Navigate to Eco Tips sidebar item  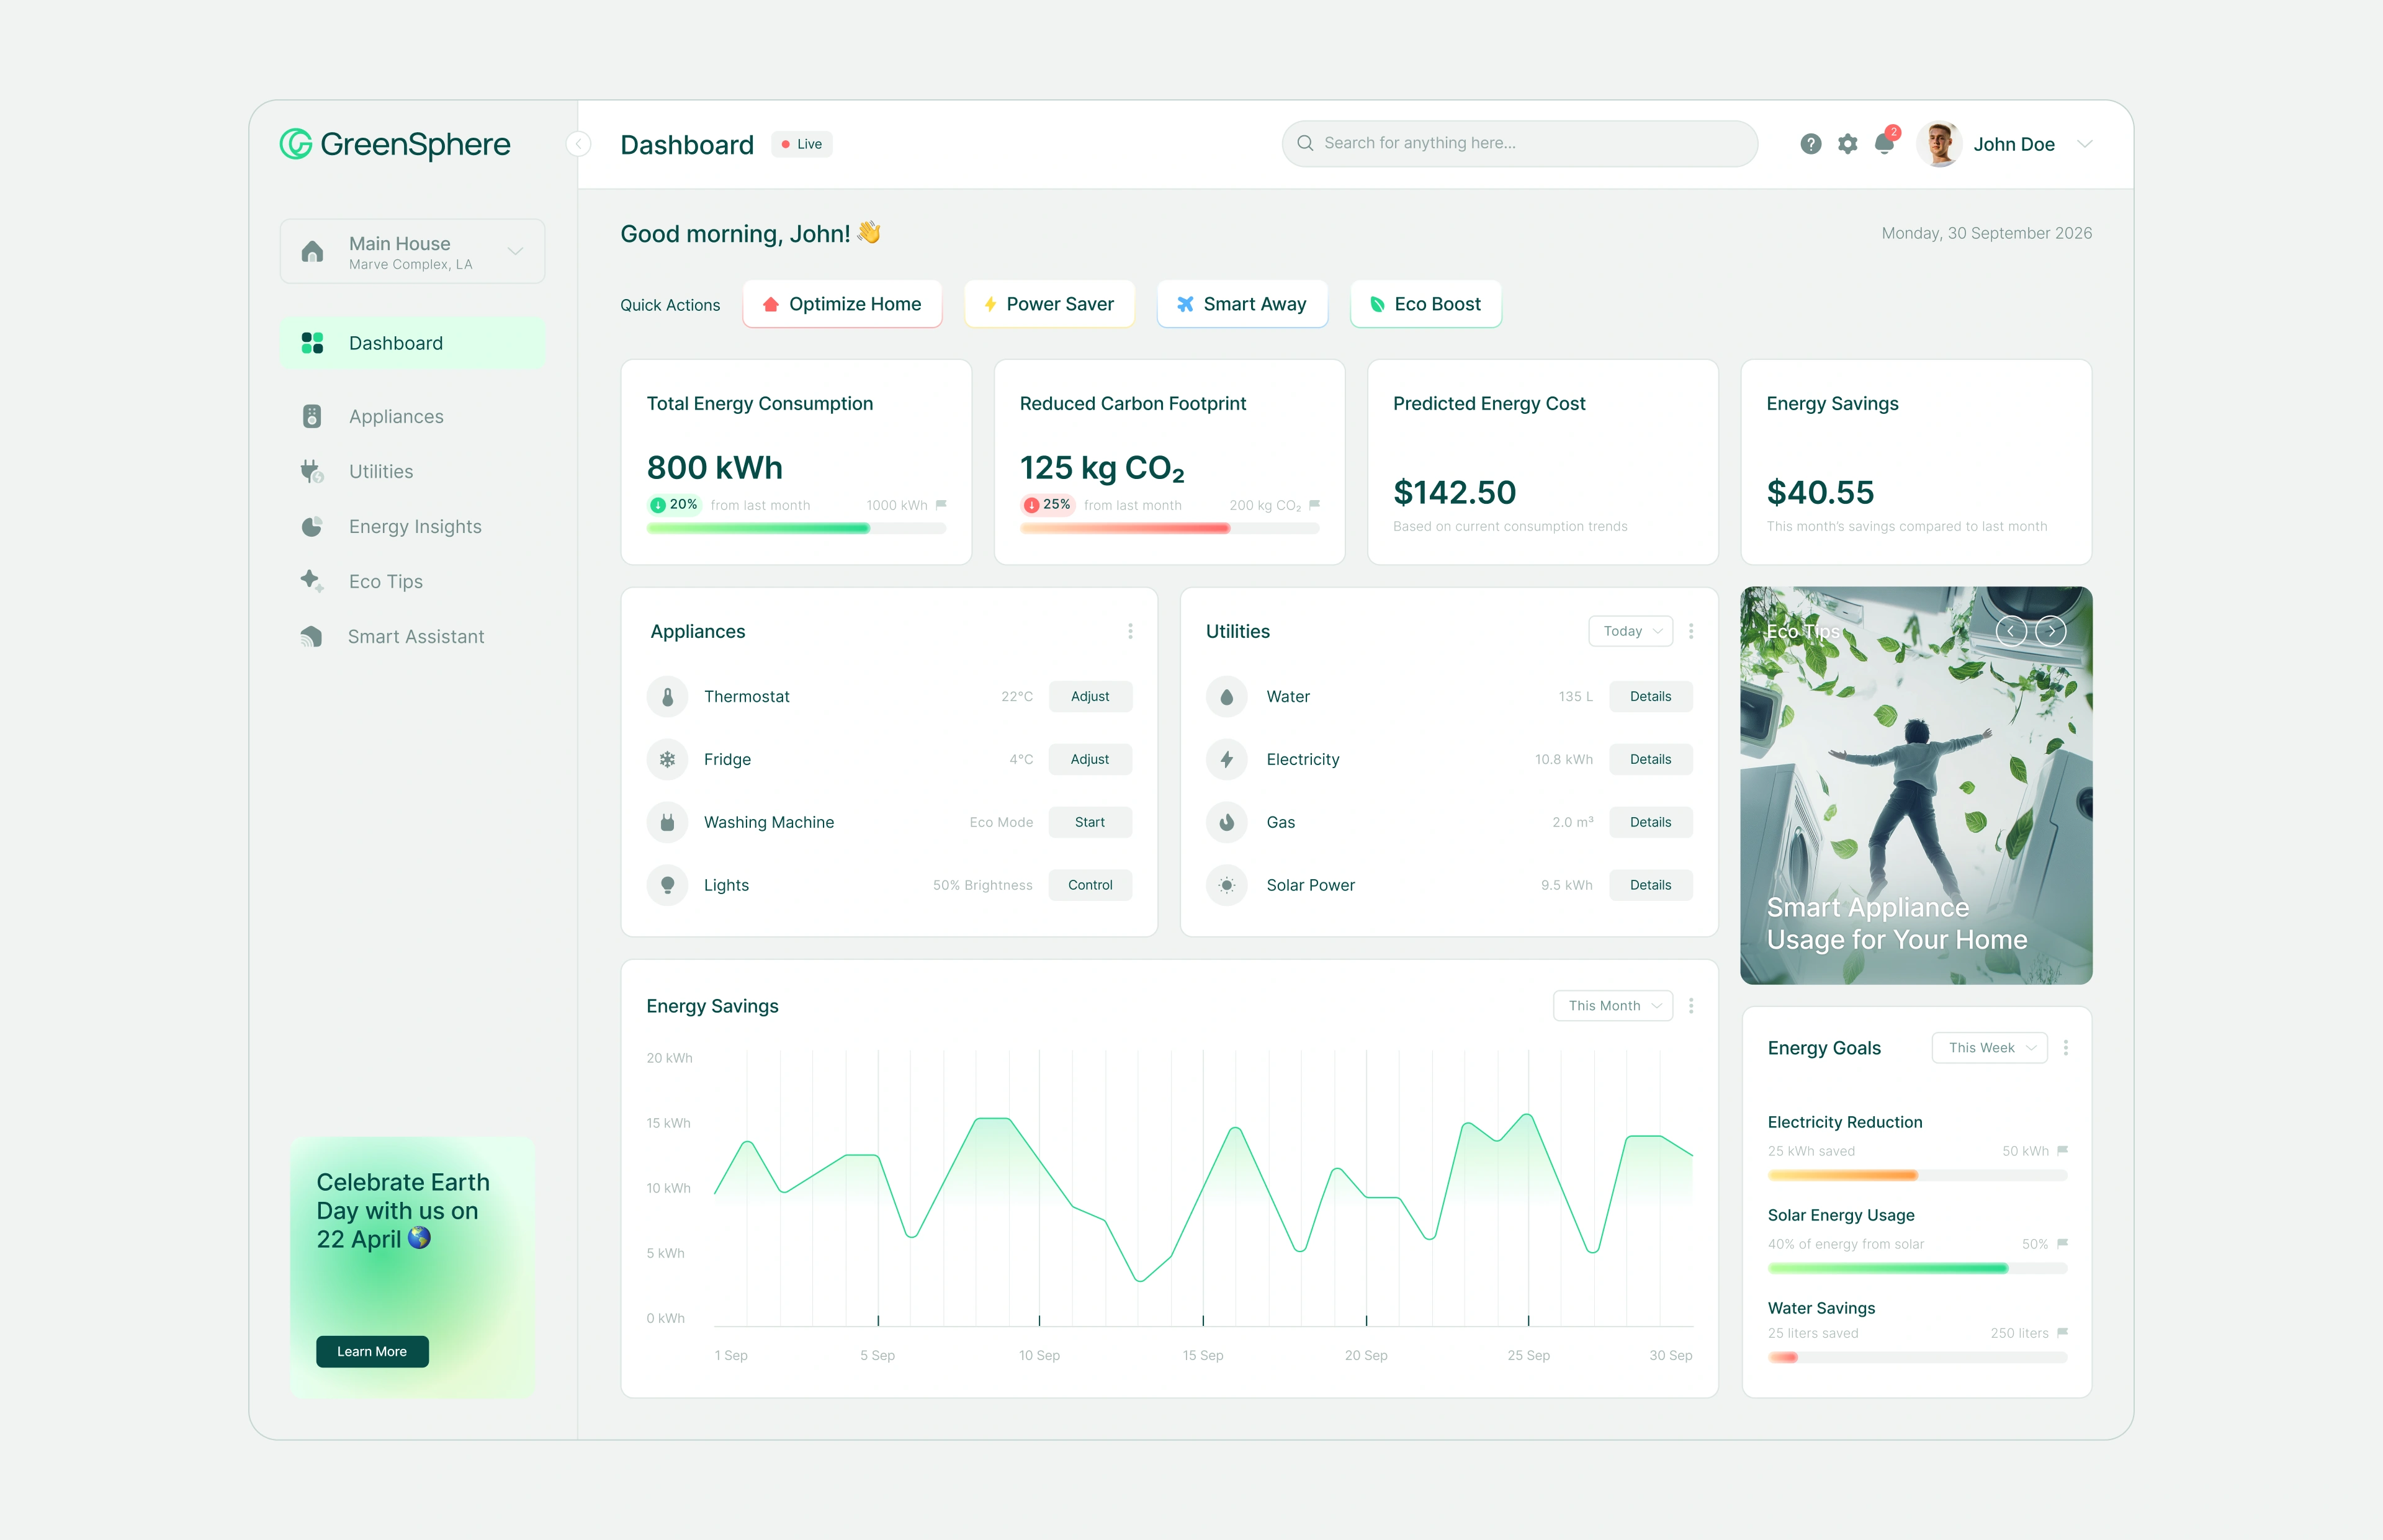385,581
